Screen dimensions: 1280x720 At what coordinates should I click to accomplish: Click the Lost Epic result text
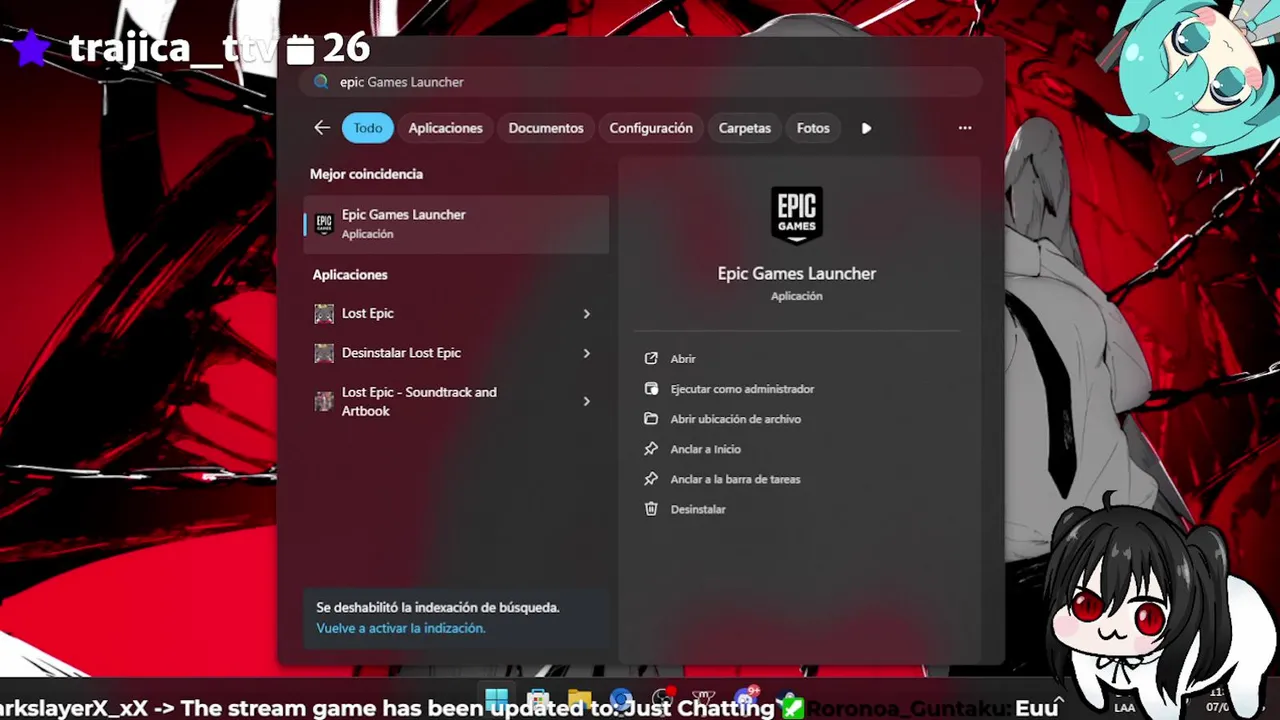[x=368, y=313]
